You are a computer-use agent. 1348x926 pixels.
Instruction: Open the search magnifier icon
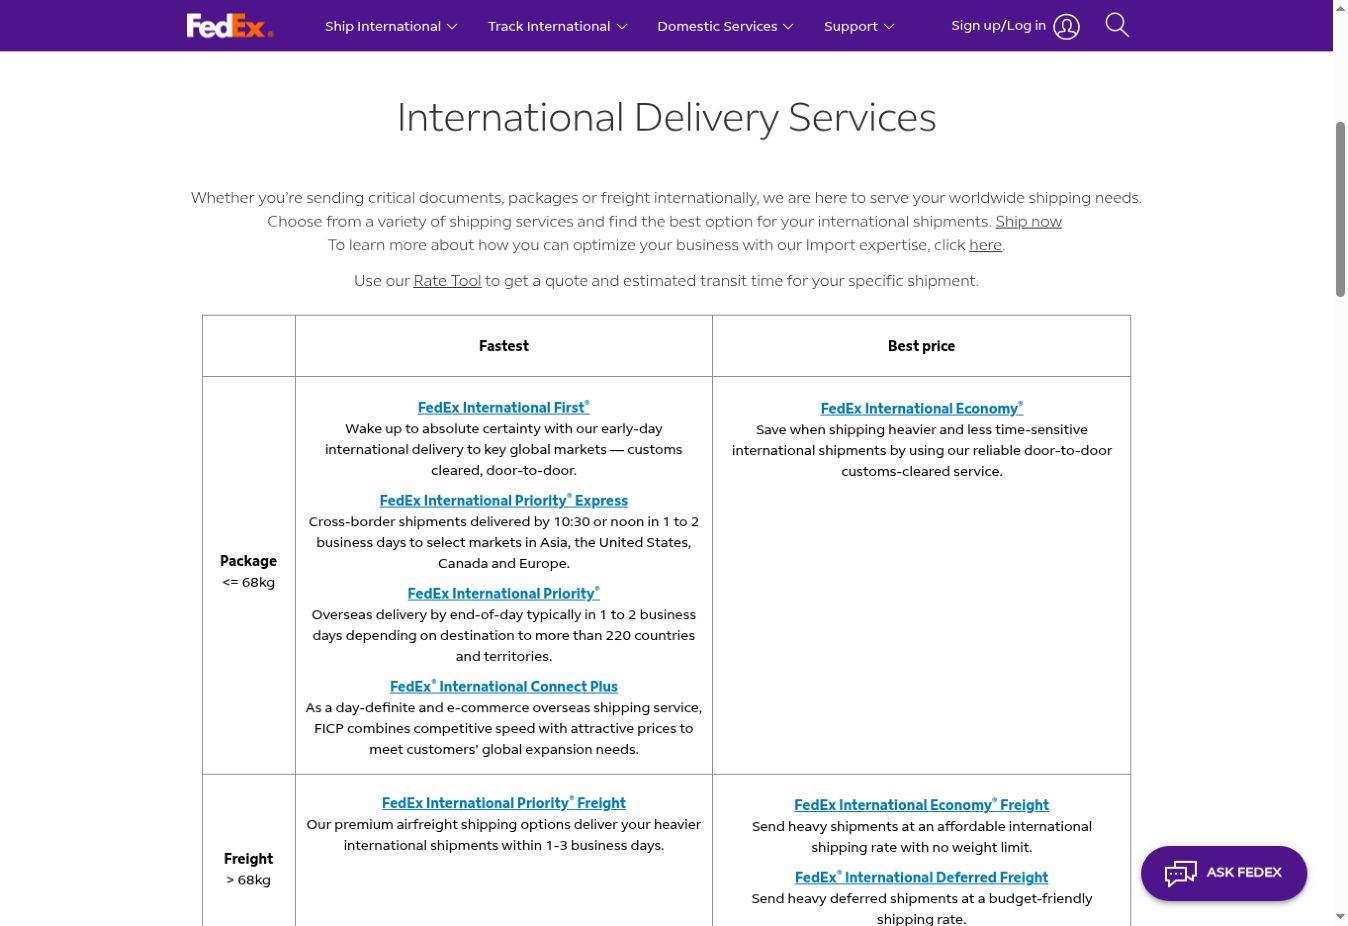tap(1117, 25)
